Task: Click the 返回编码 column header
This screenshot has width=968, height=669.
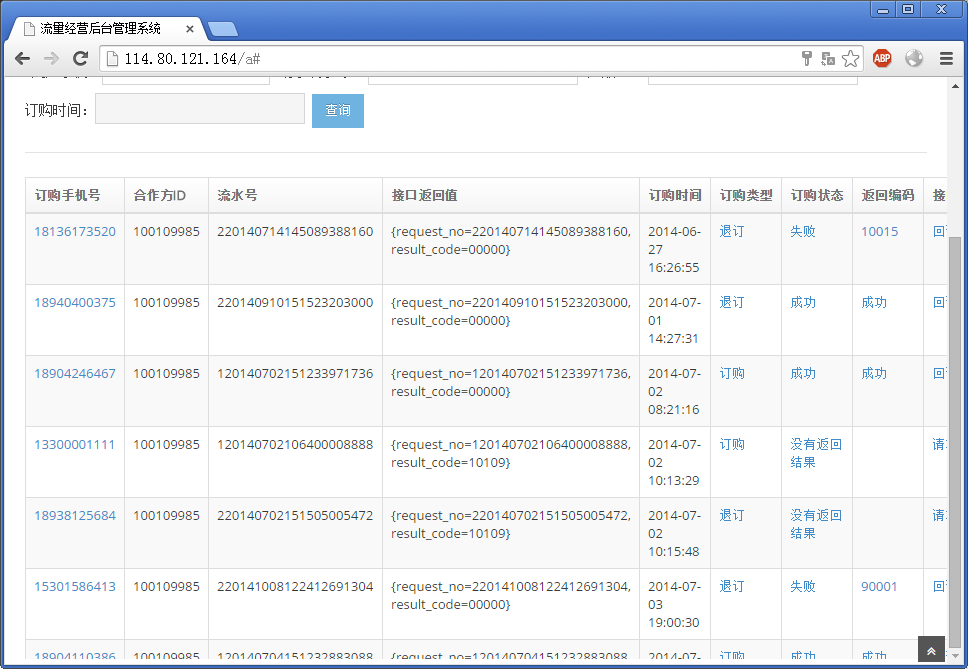Action: coord(888,196)
